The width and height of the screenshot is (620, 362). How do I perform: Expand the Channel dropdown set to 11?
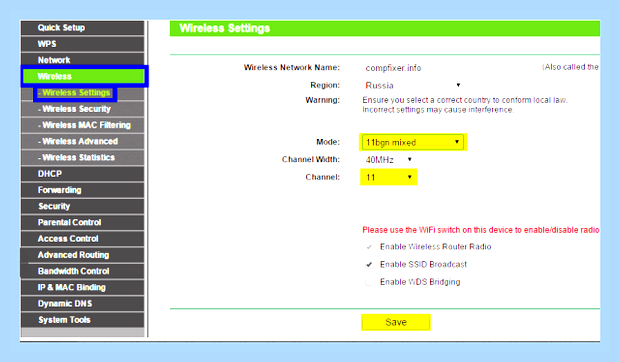click(x=388, y=177)
